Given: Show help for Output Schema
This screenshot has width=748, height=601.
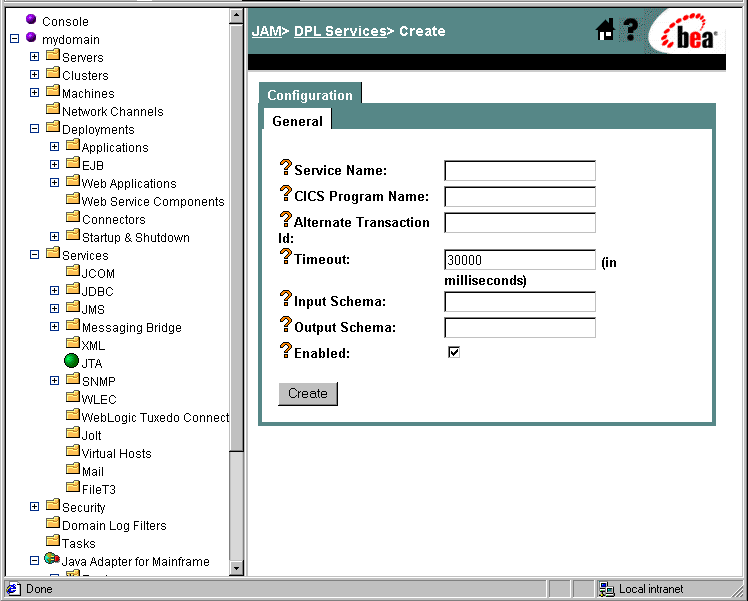Looking at the screenshot, I should click(x=285, y=324).
